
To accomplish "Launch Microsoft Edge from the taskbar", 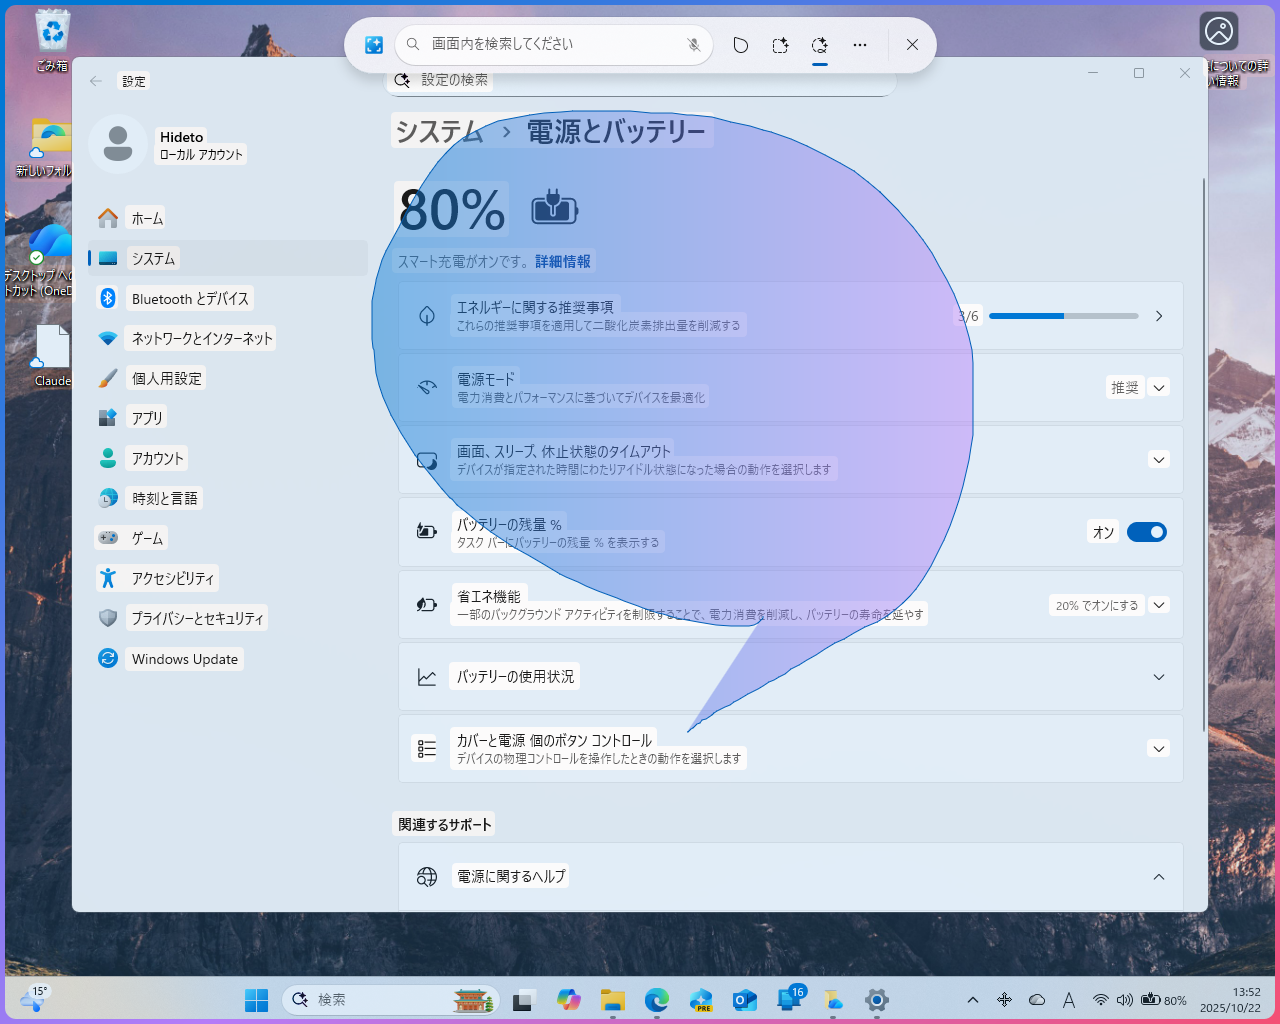I will [x=657, y=1000].
